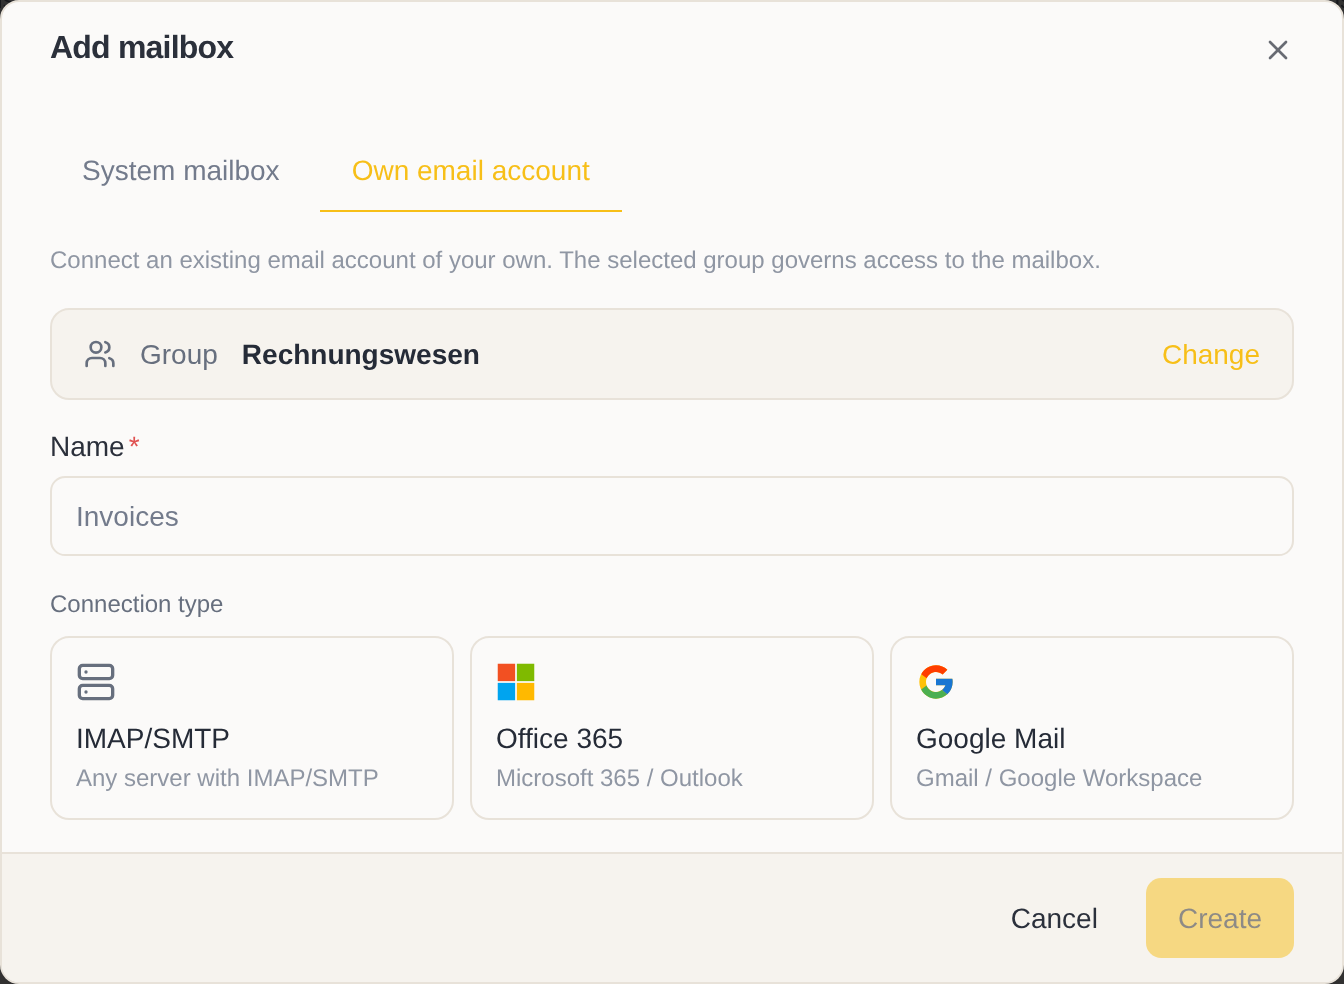
Task: Click the Rechnungswesen group name
Action: [x=361, y=355]
